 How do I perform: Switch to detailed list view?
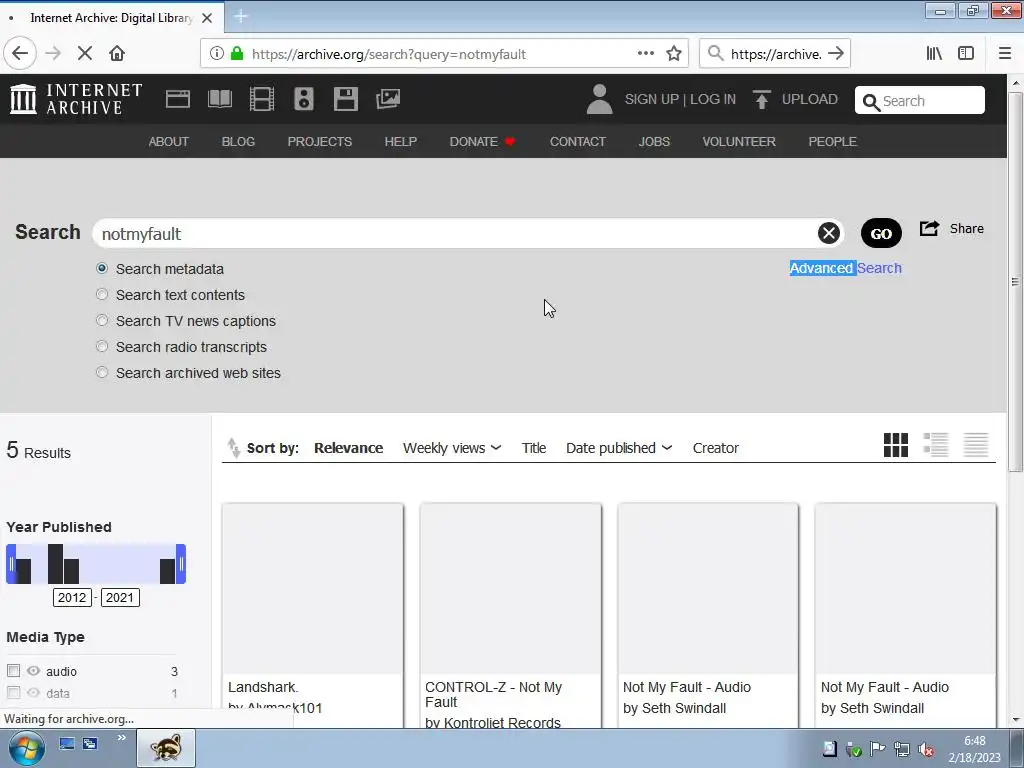(936, 445)
